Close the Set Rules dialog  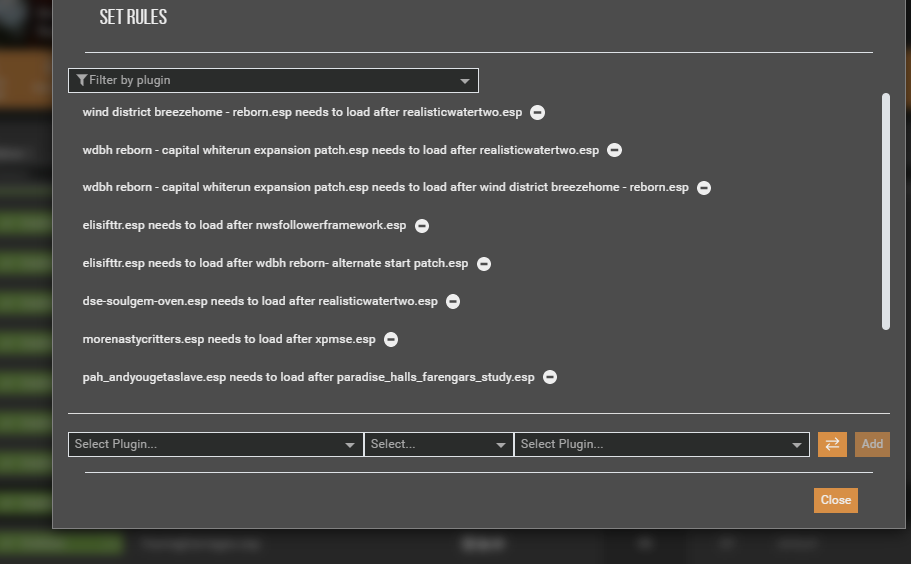pyautogui.click(x=835, y=500)
